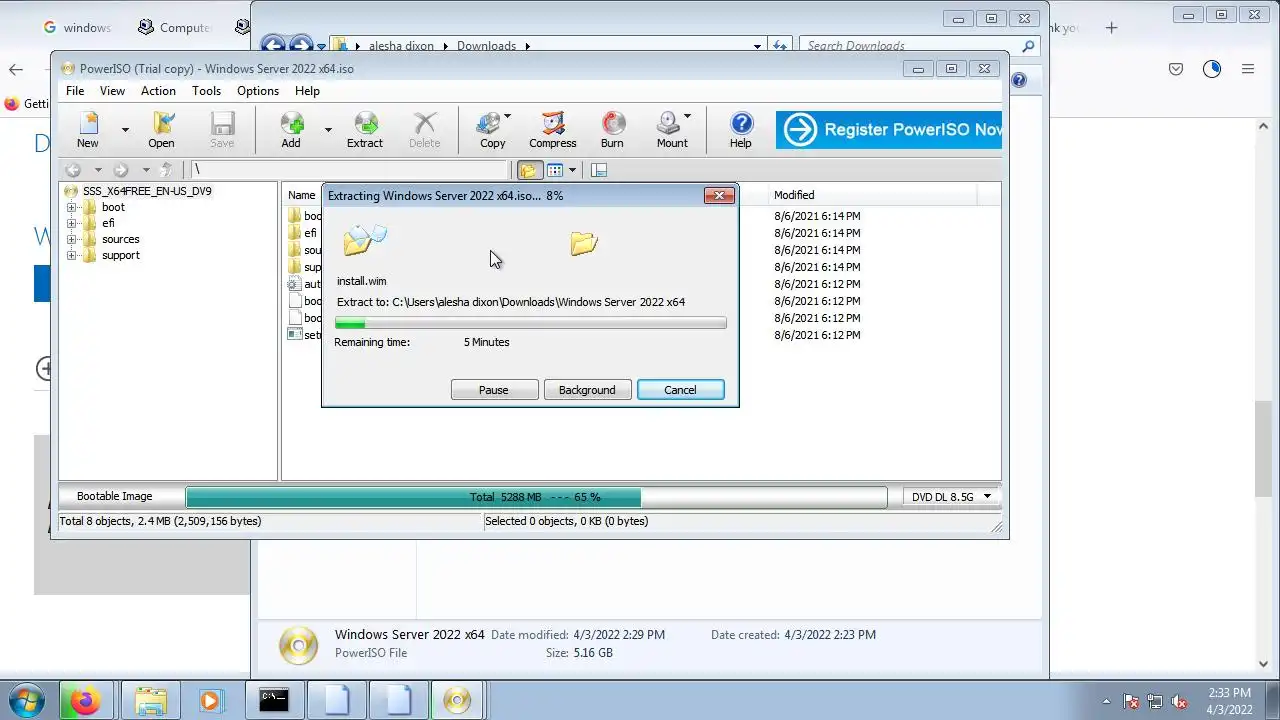Click the PowerISO back navigation arrow
1280x720 pixels.
point(73,170)
